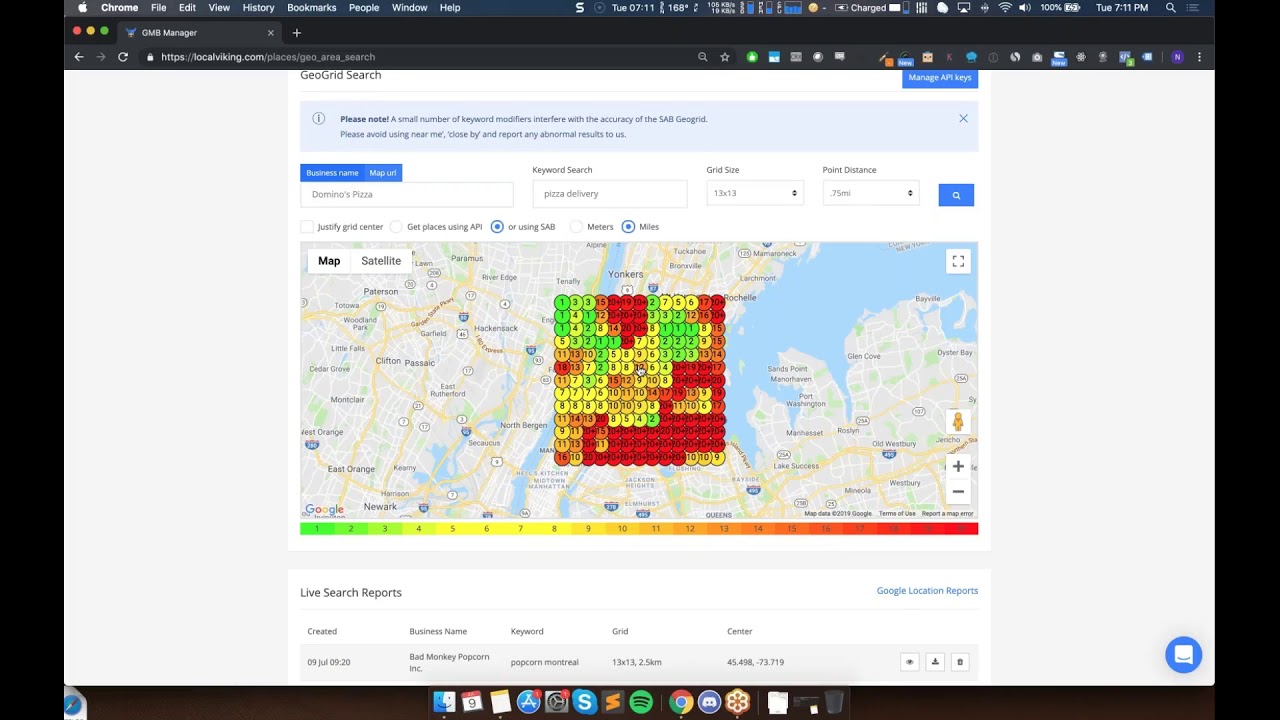
Task: Zoom in on the map with plus
Action: (958, 466)
